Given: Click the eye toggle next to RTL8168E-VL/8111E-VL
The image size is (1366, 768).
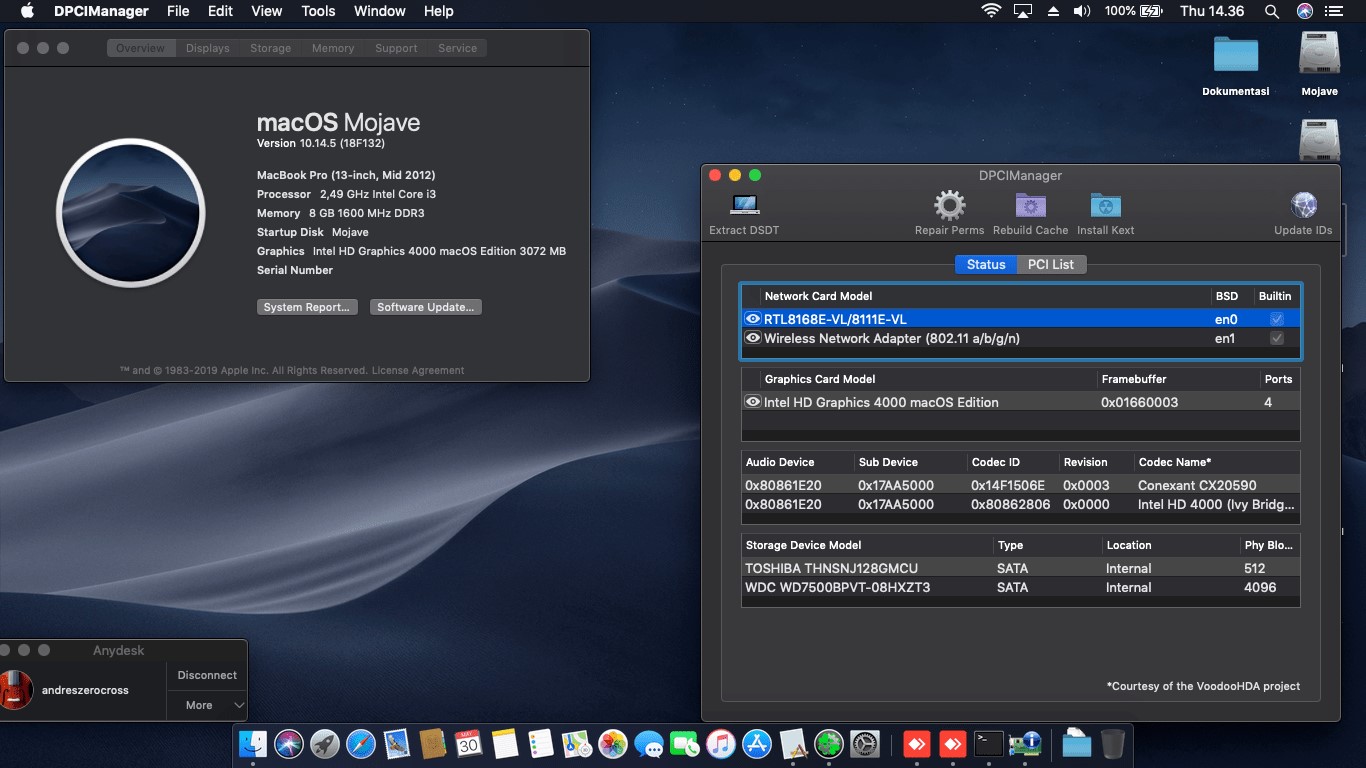Looking at the screenshot, I should pos(753,318).
